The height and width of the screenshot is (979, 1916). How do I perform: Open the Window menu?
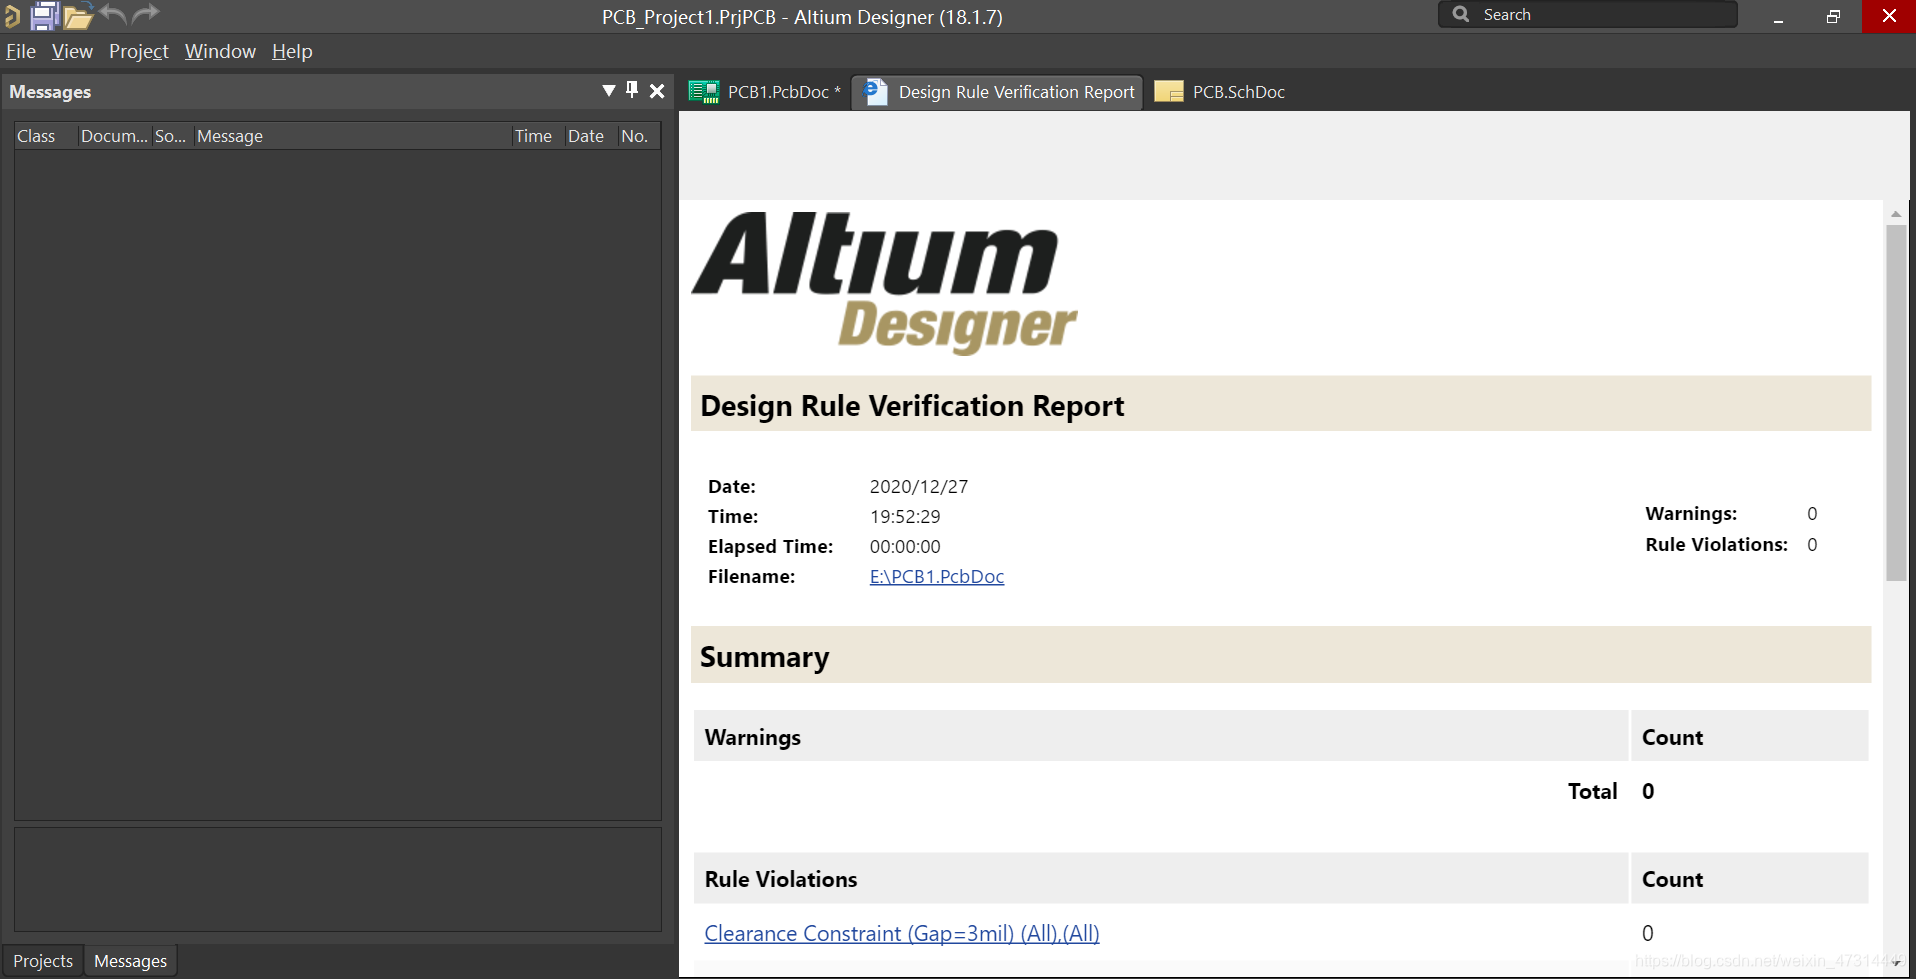220,51
